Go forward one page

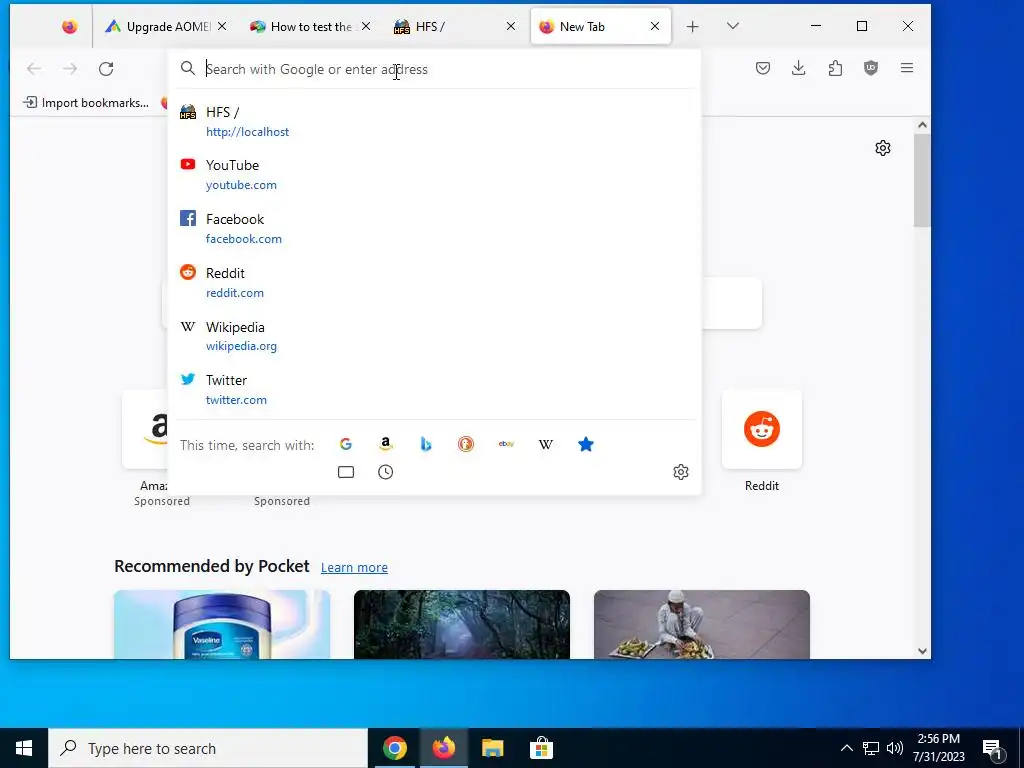pos(70,69)
